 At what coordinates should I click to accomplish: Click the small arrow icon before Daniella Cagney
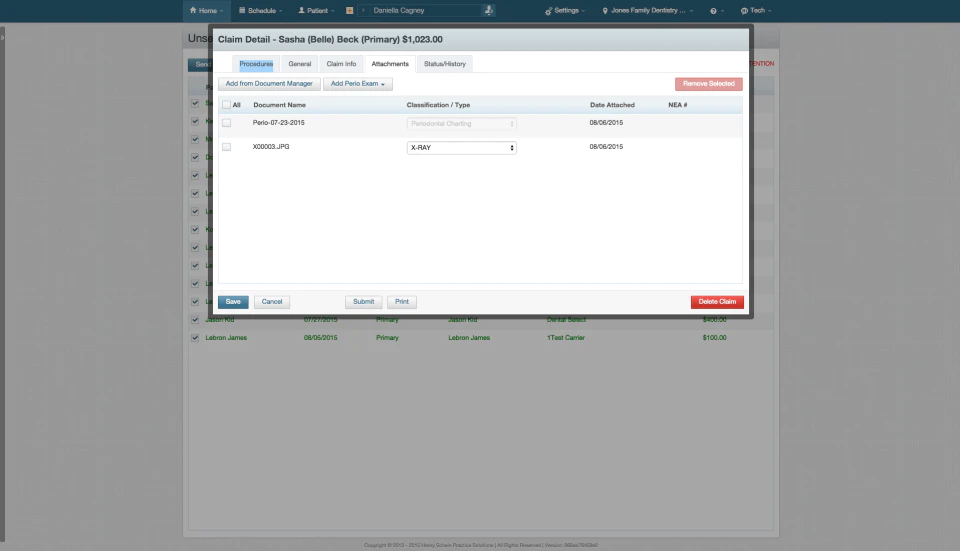tap(363, 10)
